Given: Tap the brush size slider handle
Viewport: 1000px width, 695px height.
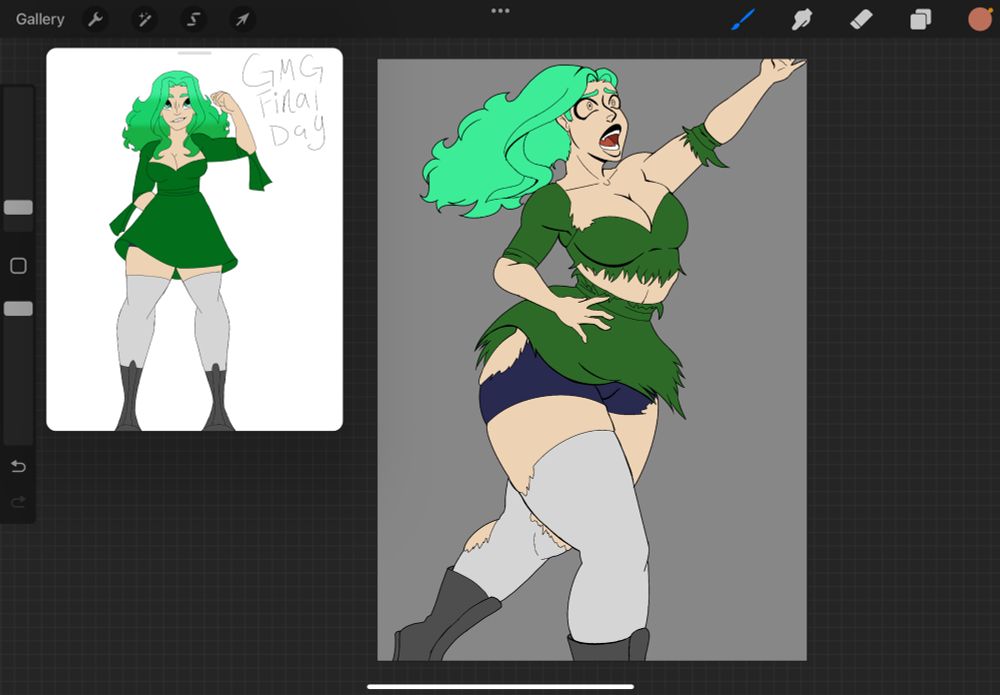Looking at the screenshot, I should (x=18, y=207).
